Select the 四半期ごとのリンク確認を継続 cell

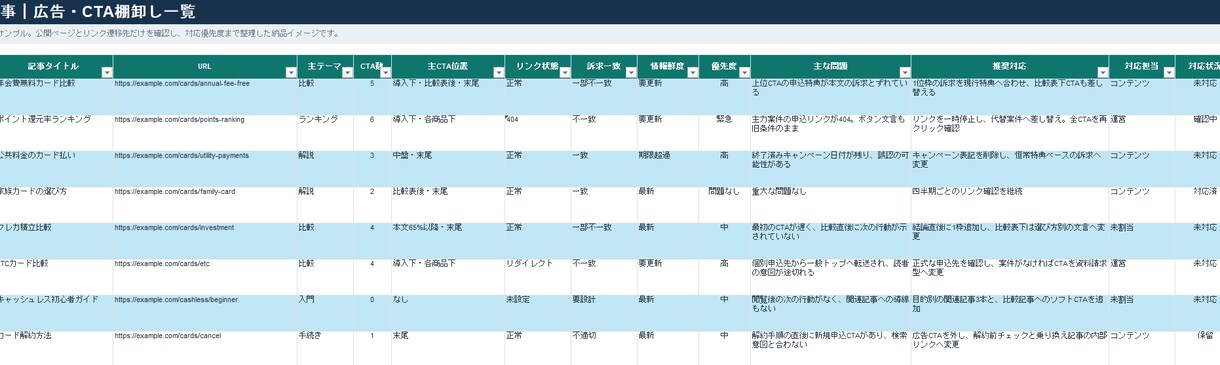pyautogui.click(x=1010, y=205)
